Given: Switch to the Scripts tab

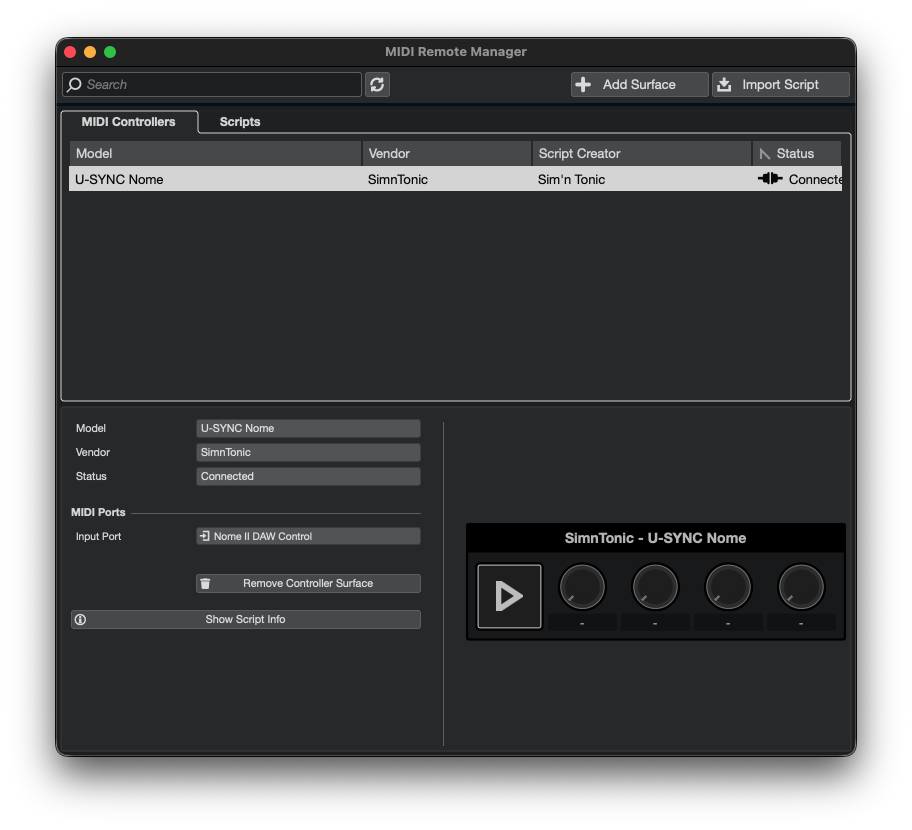Looking at the screenshot, I should tap(240, 122).
